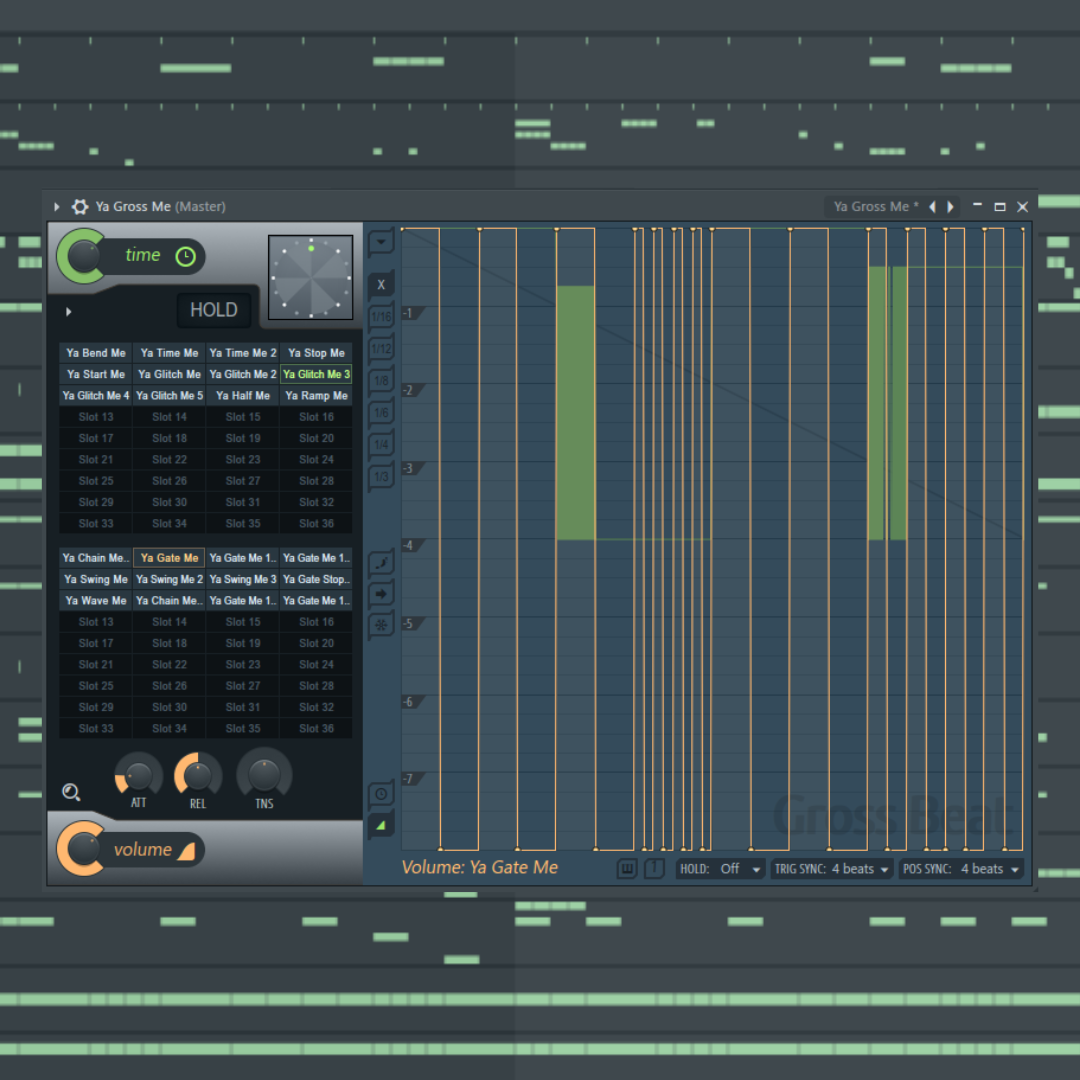Click the magnifier icon near the knobs

(71, 792)
